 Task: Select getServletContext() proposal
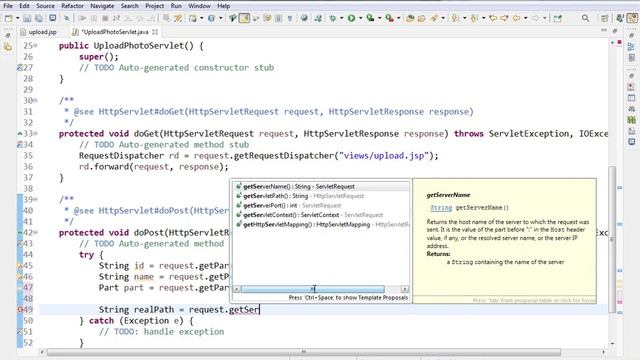[321, 215]
